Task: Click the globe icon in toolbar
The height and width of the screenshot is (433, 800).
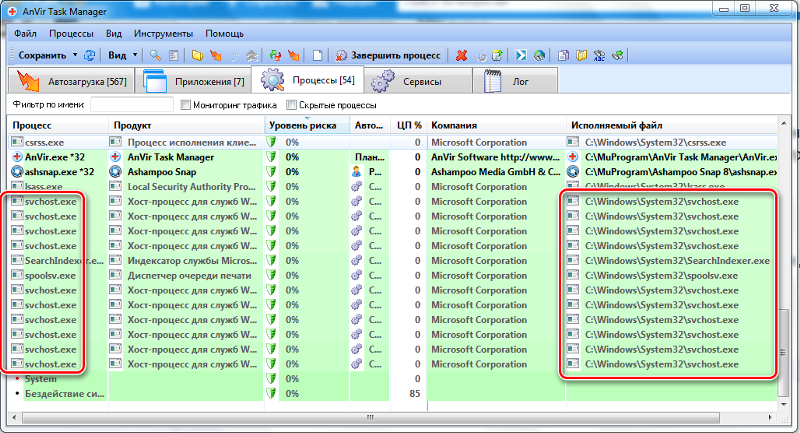Action: [x=539, y=55]
